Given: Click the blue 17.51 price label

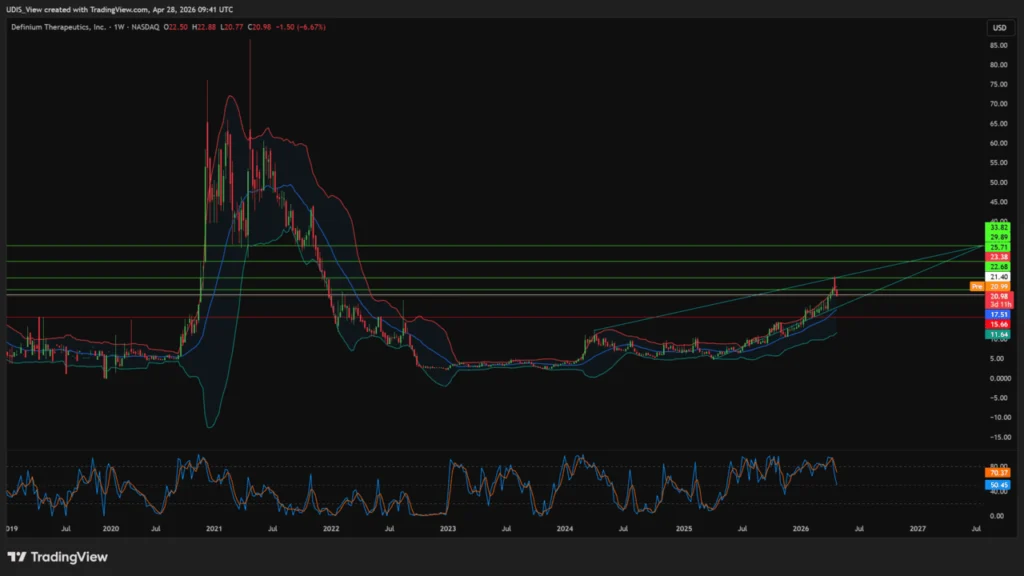Looking at the screenshot, I should 999,314.
